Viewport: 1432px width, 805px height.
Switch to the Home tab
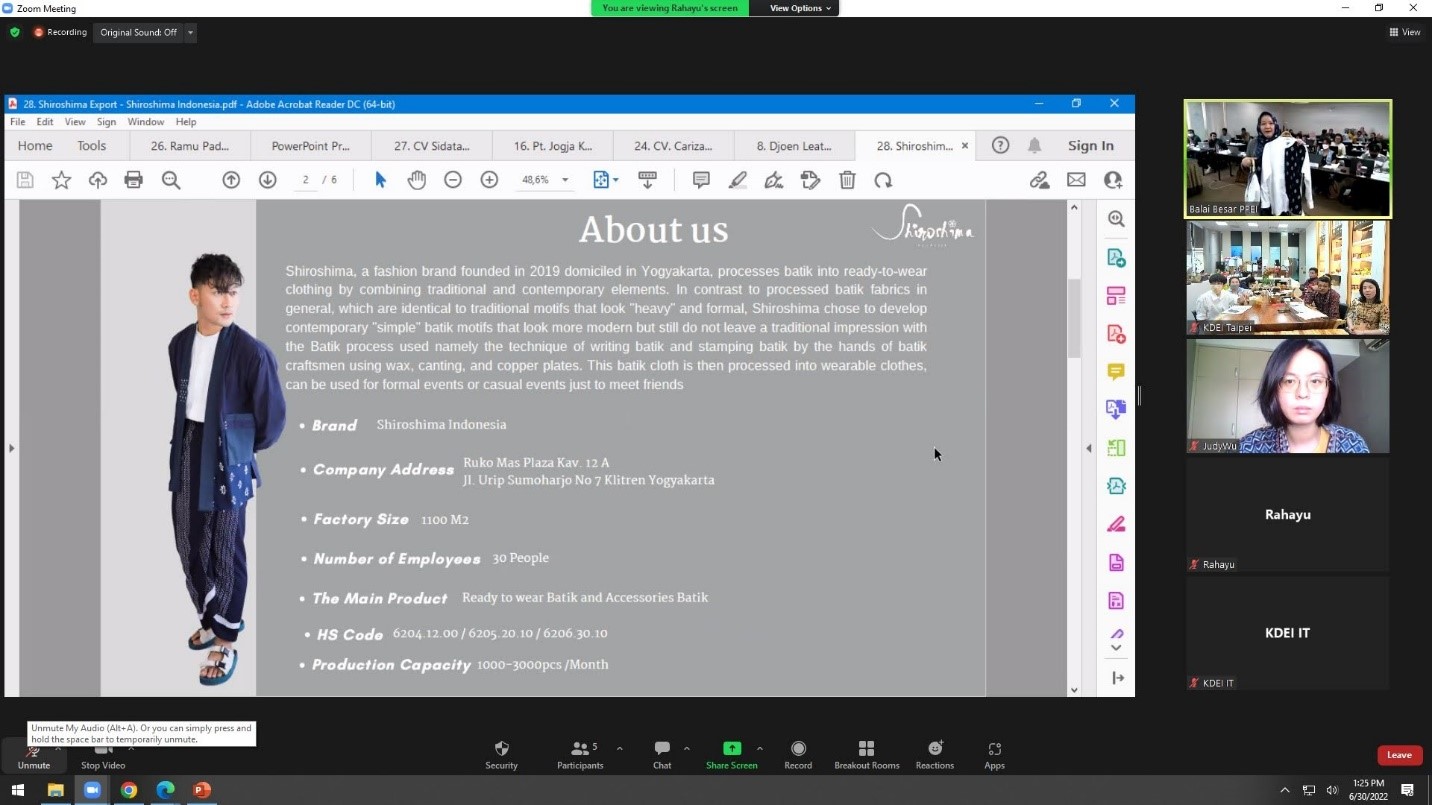[x=35, y=145]
